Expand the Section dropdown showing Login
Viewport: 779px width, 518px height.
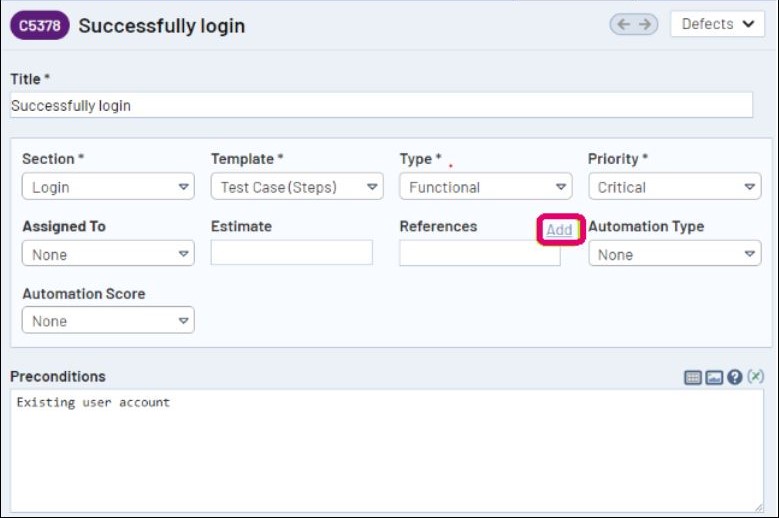pyautogui.click(x=108, y=187)
